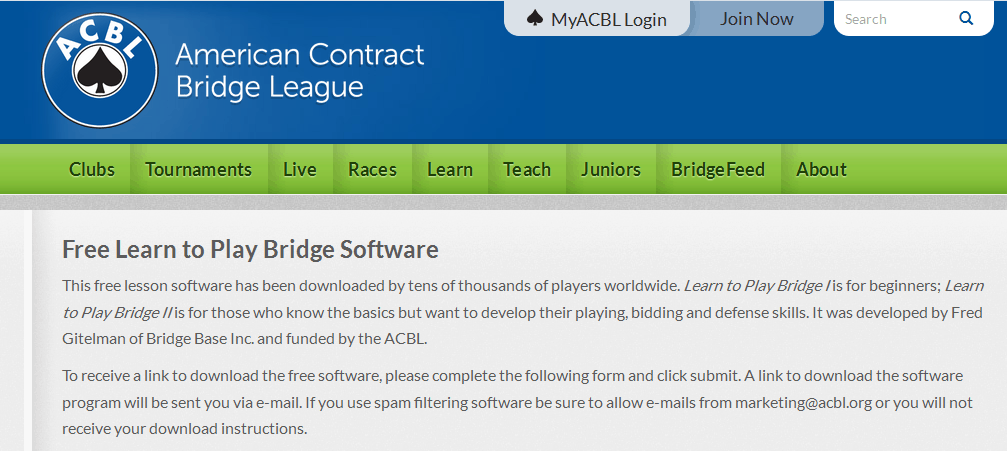Click the search magnifier icon

point(966,19)
